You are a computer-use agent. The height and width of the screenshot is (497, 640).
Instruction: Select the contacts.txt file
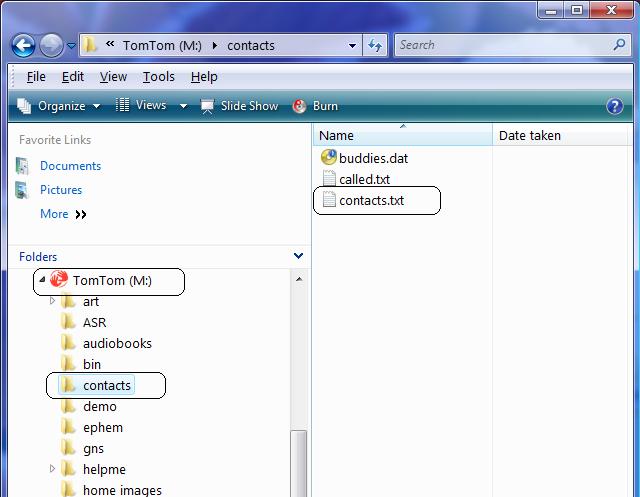tap(371, 200)
